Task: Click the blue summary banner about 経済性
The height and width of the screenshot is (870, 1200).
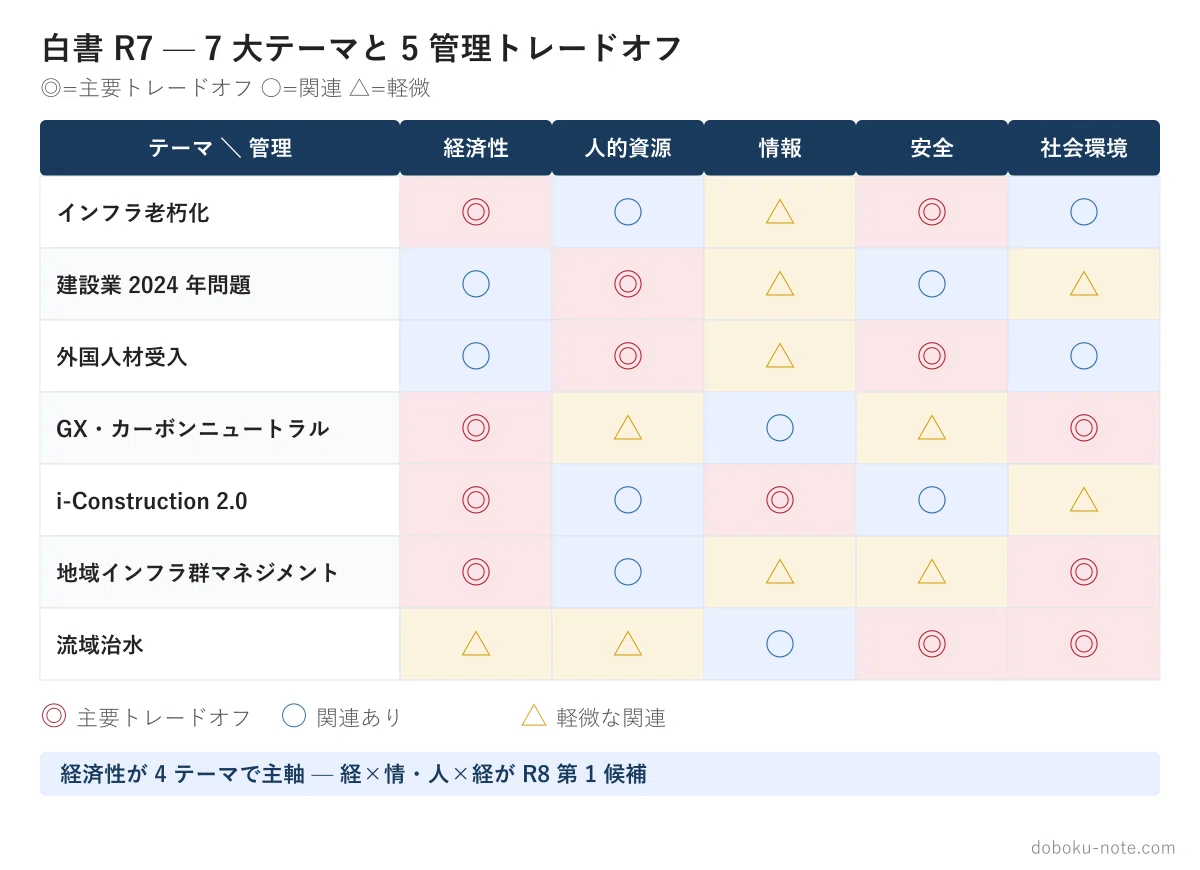Action: pos(600,774)
